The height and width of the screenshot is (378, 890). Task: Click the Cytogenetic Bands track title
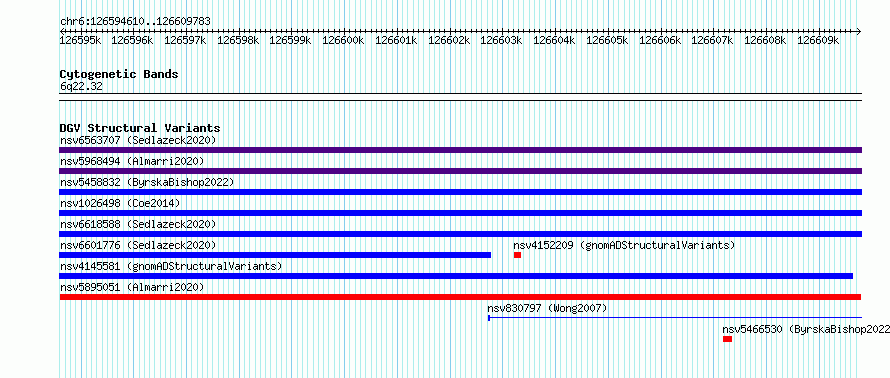click(x=119, y=74)
